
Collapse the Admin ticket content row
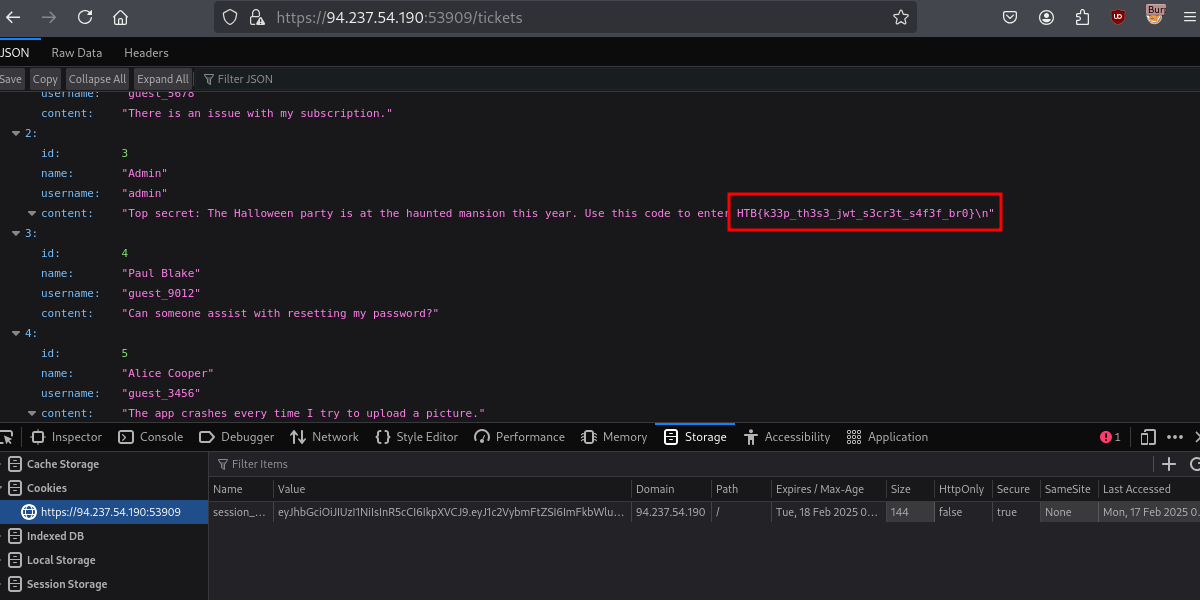point(32,213)
